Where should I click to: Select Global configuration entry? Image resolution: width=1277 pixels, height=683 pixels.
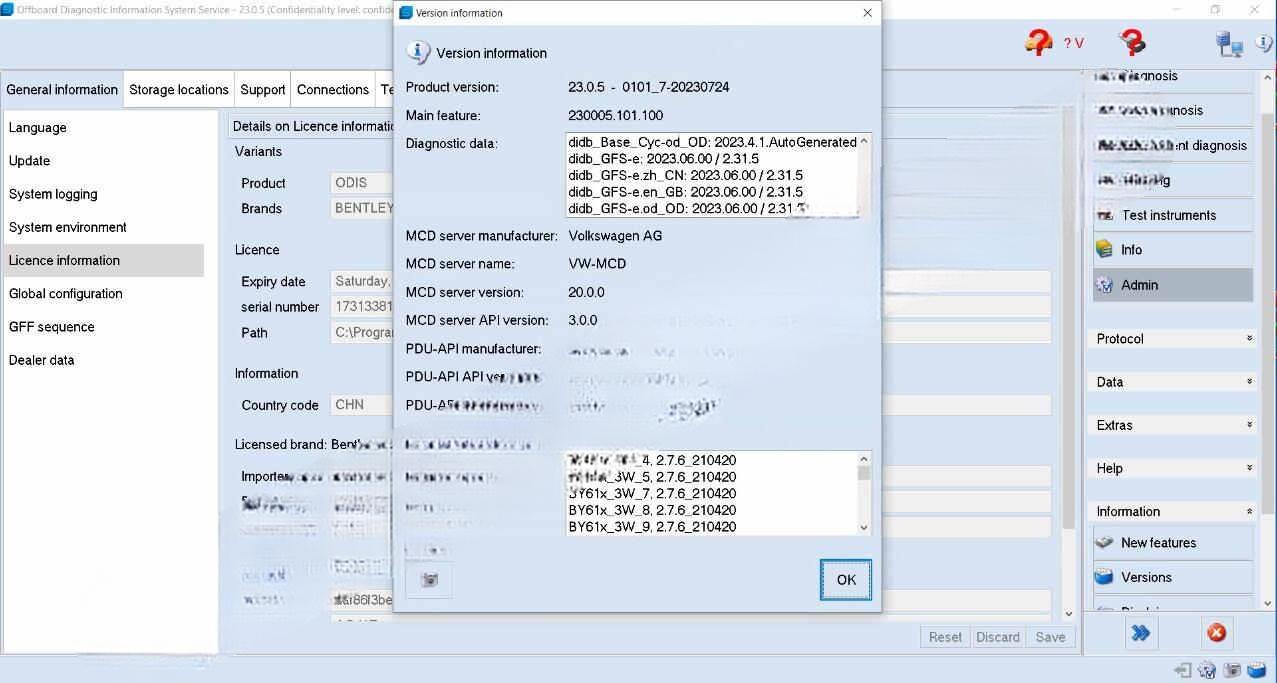[x=104, y=293]
